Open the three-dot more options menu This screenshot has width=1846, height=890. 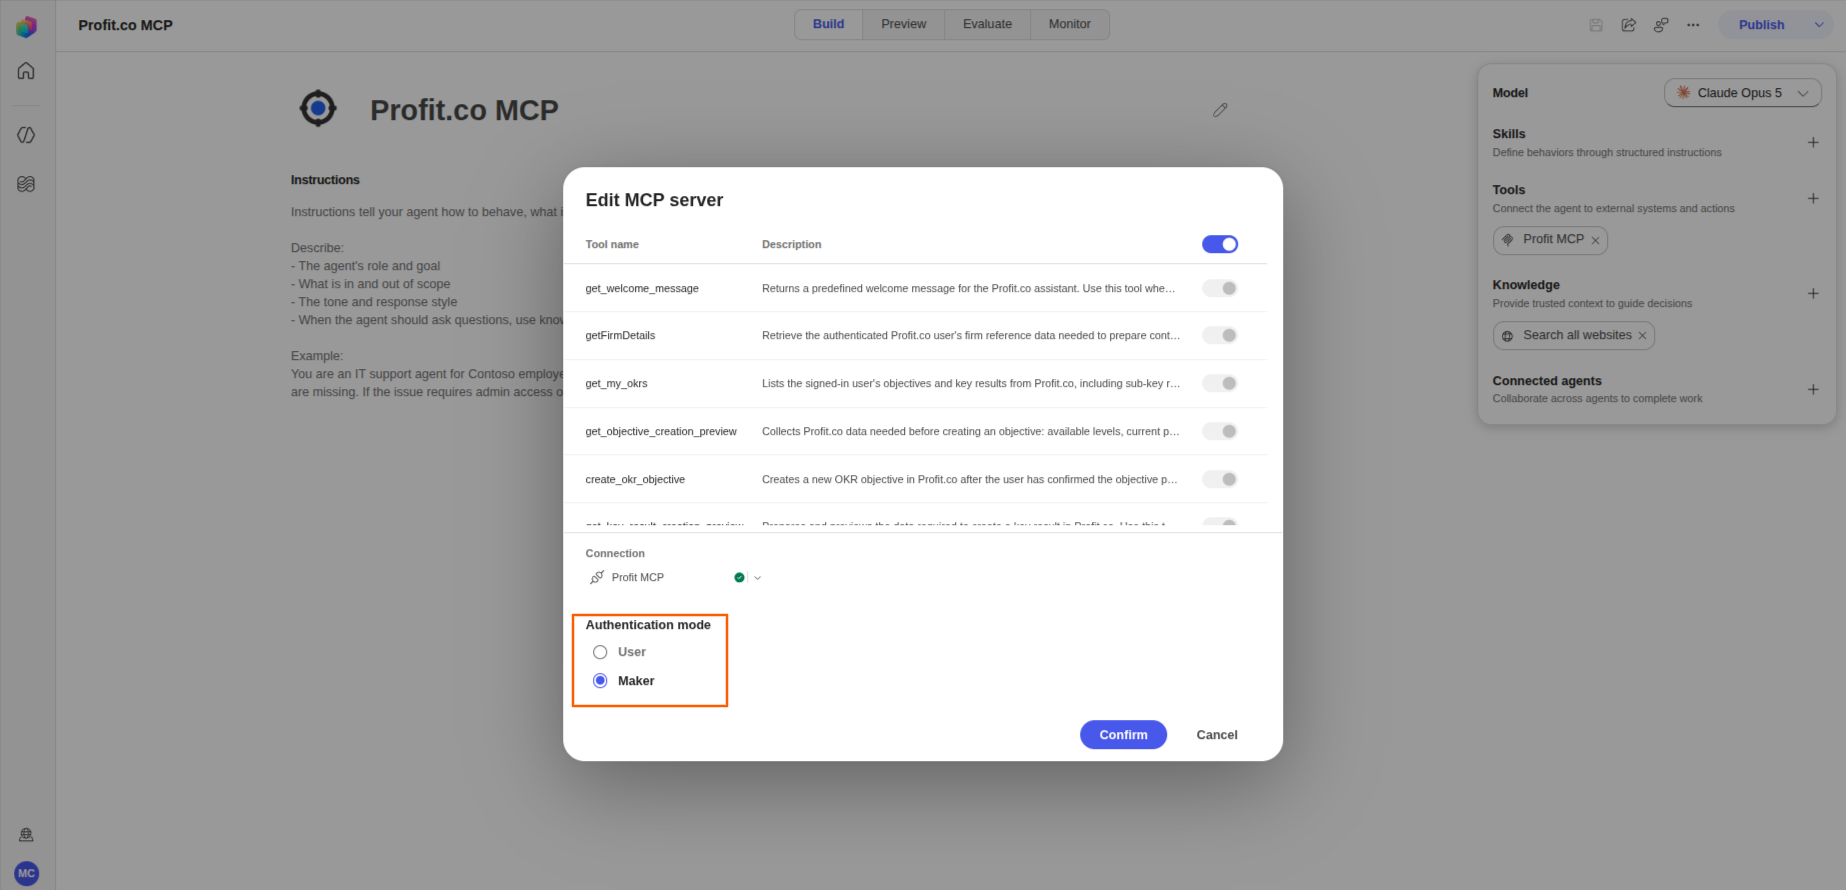pos(1693,25)
